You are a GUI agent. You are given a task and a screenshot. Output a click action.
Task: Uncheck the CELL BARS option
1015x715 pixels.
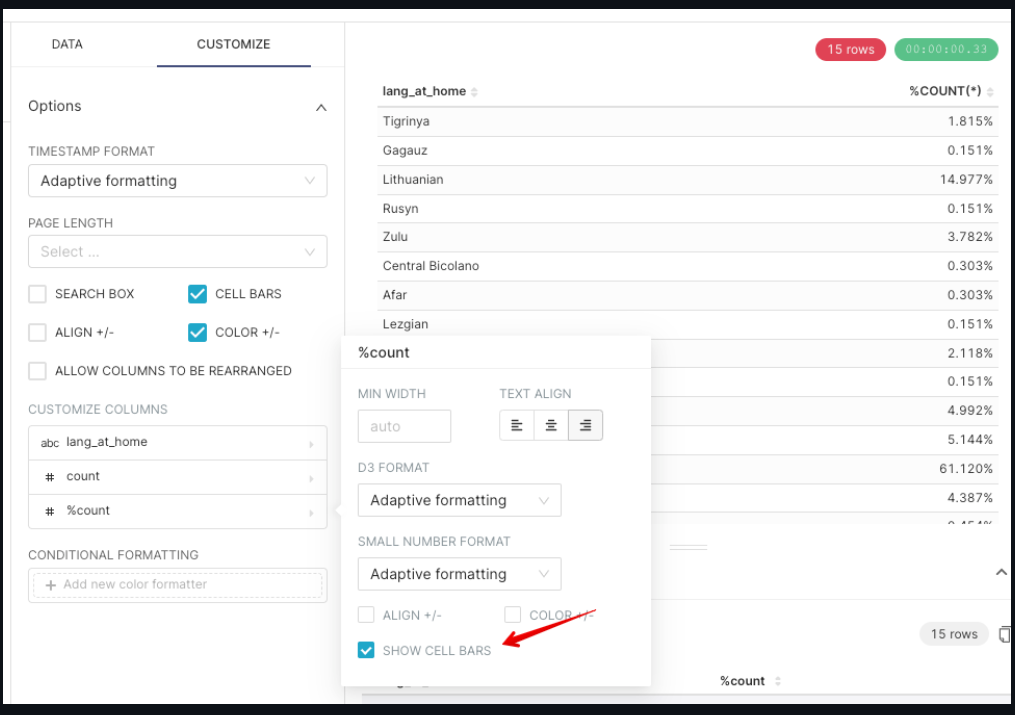point(197,294)
